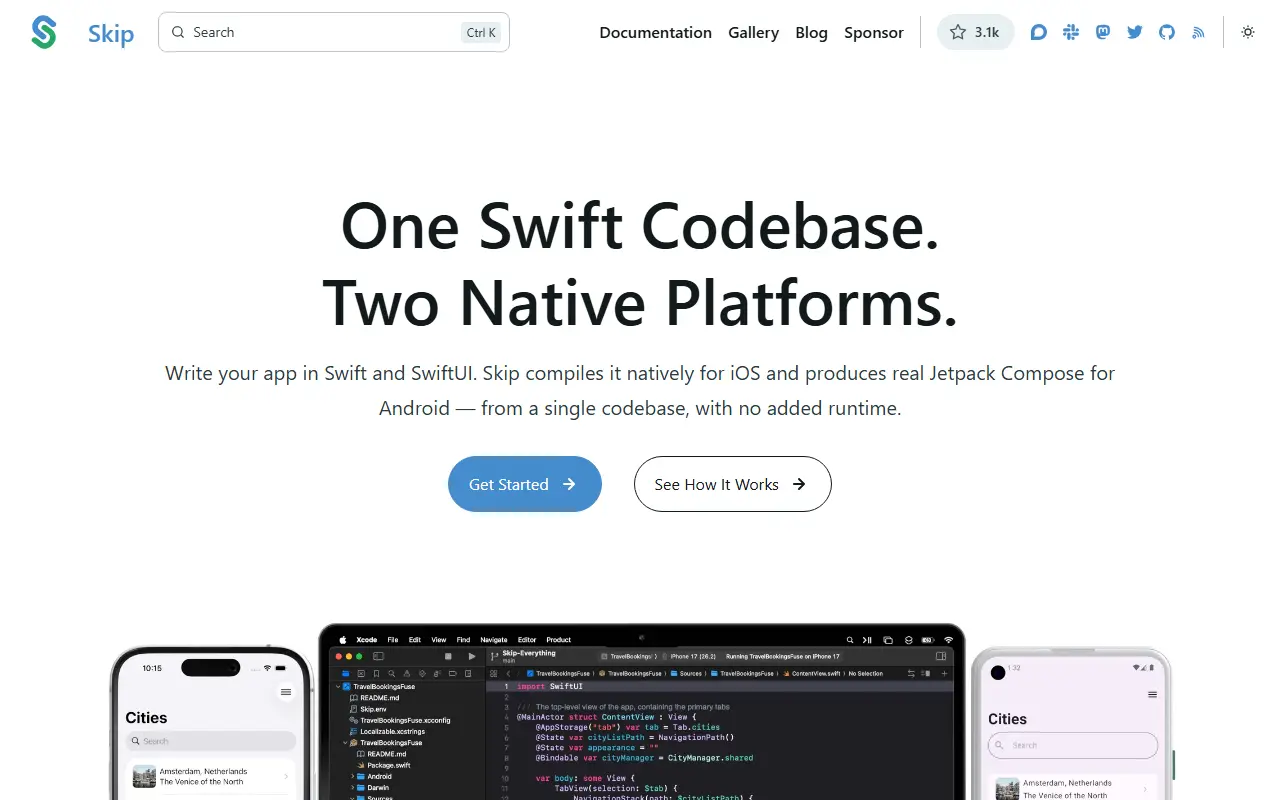Click the Sources breadcrumb in Xcode
Image resolution: width=1280 pixels, height=800 pixels.
[x=686, y=674]
